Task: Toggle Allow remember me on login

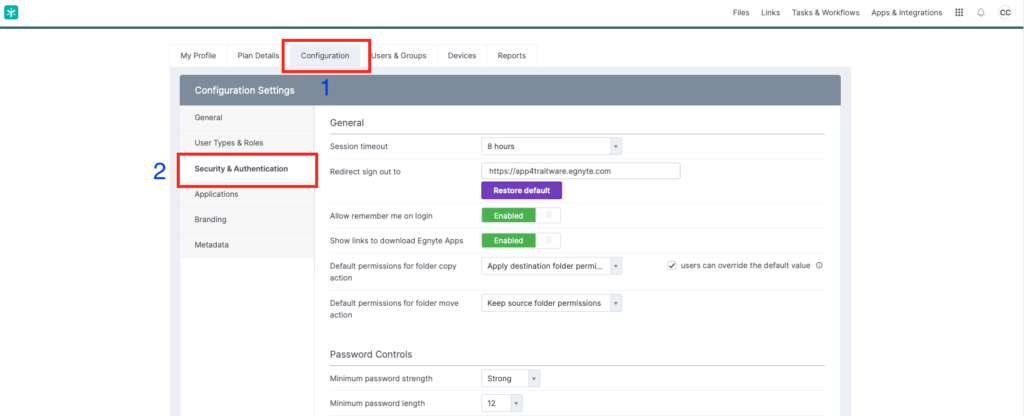Action: [520, 216]
